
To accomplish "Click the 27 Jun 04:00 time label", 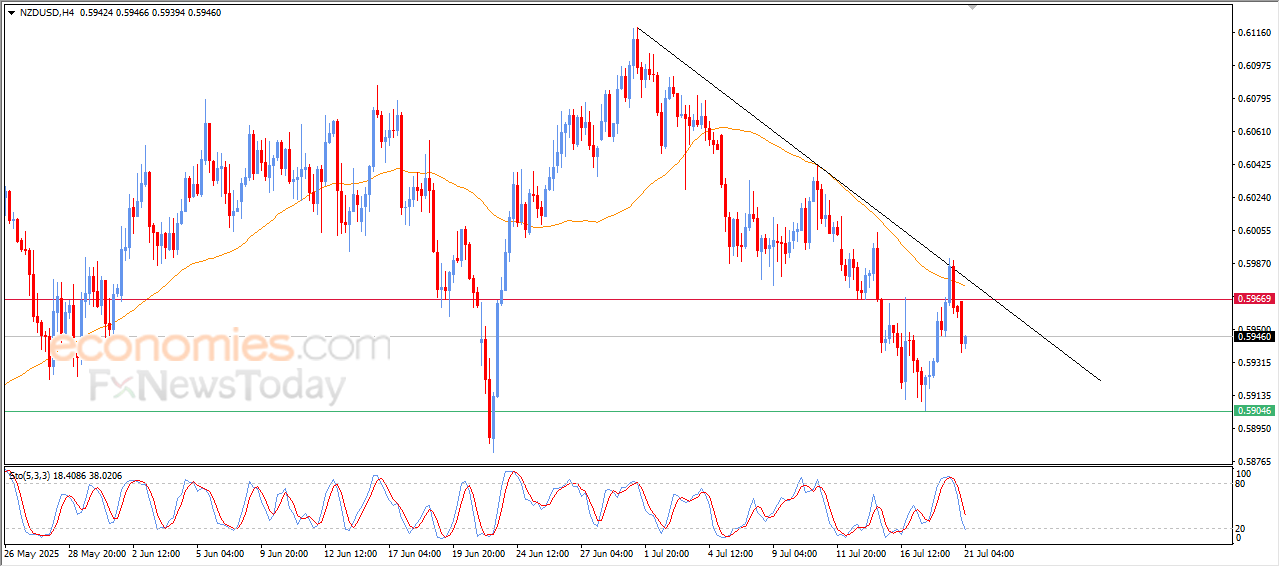I will tap(605, 553).
